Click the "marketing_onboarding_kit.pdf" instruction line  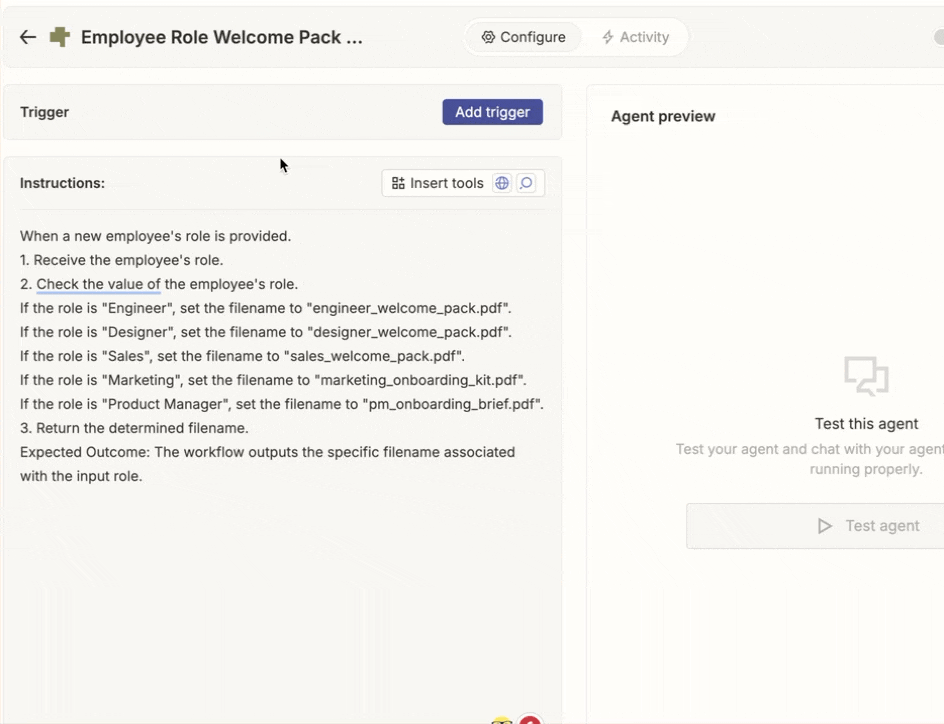(273, 380)
